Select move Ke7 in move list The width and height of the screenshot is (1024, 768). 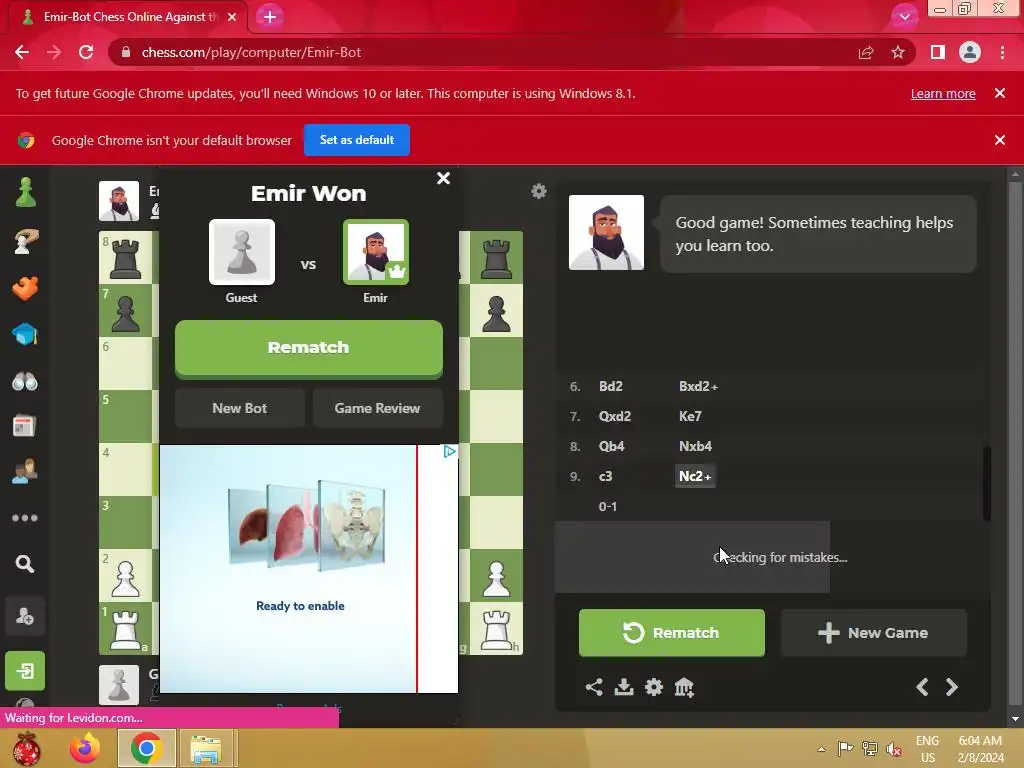[690, 416]
